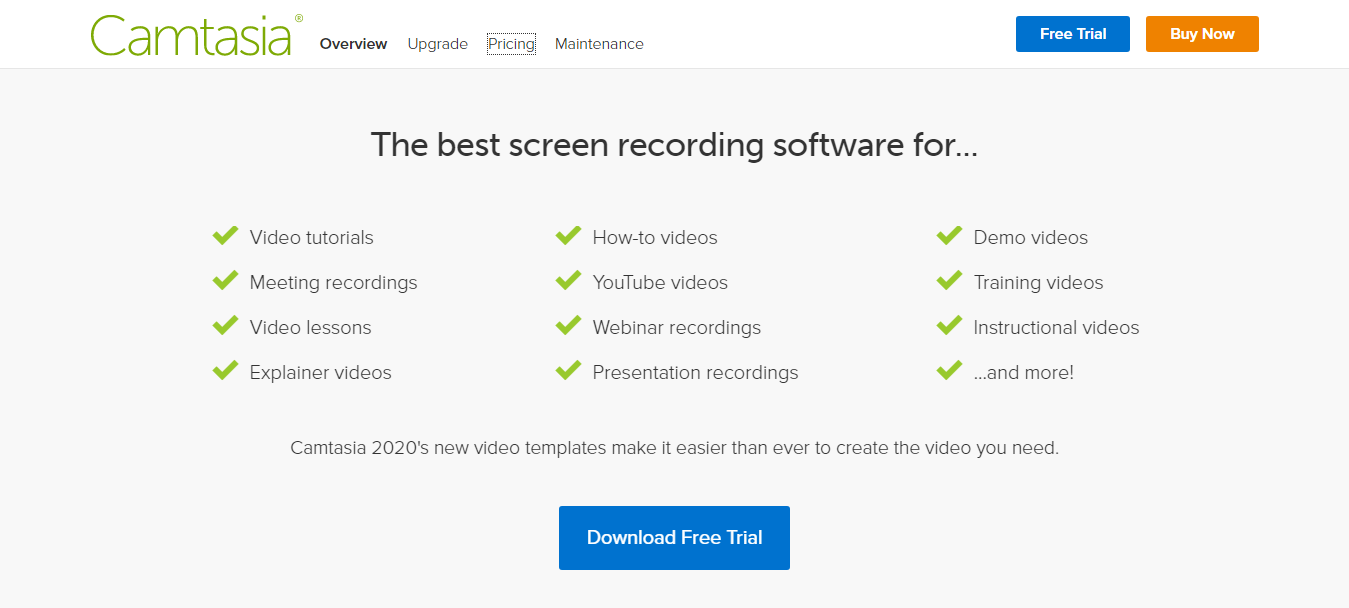Image resolution: width=1349 pixels, height=608 pixels.
Task: Click the checkmark beside YouTube videos
Action: [568, 280]
